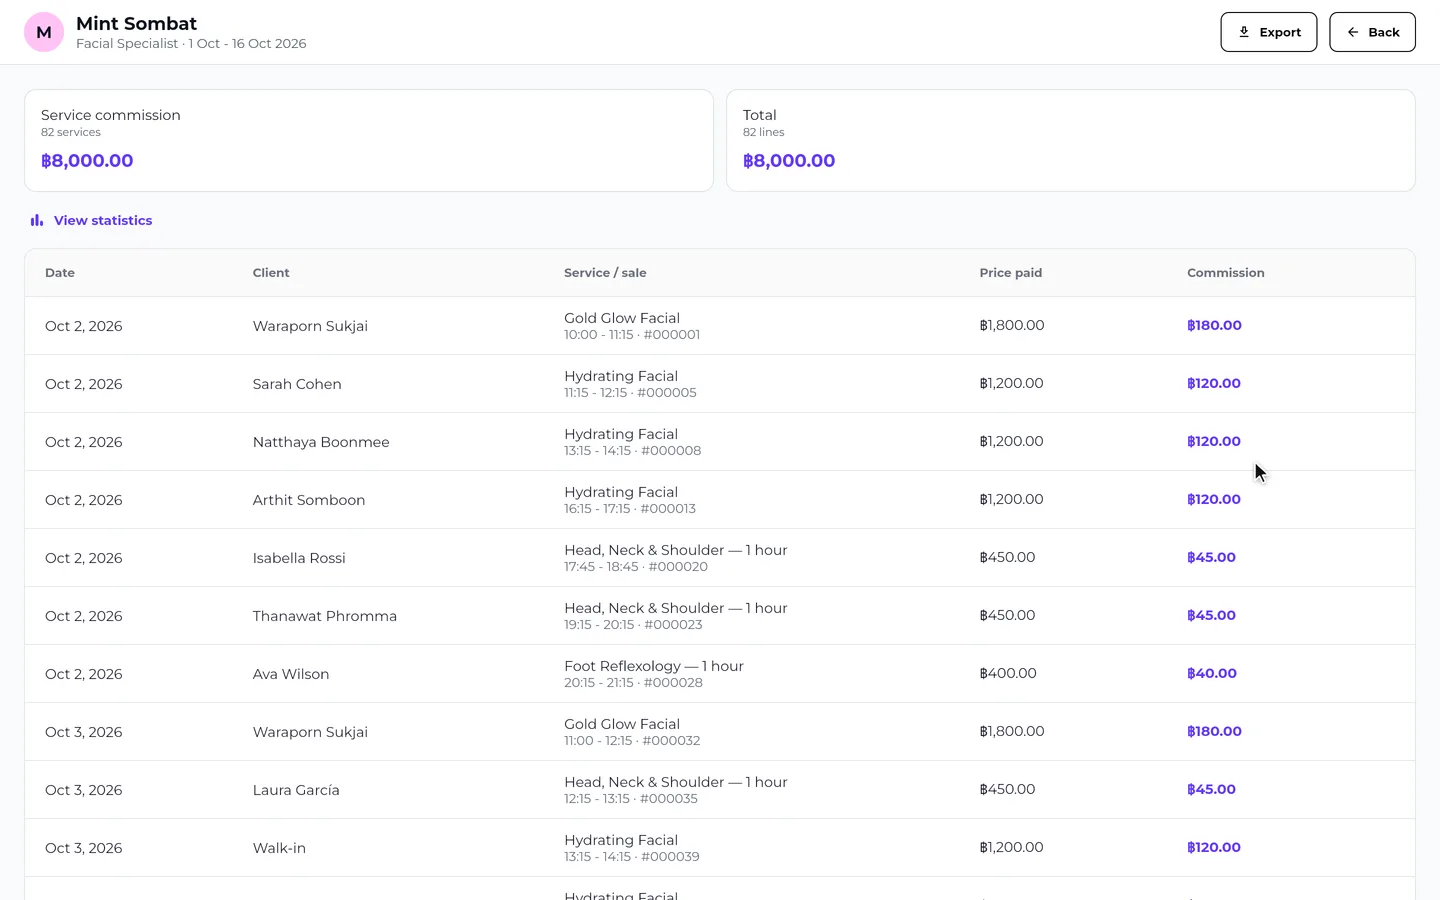Click Hydrating Facial booking #000008
The width and height of the screenshot is (1440, 900).
(x=632, y=442)
